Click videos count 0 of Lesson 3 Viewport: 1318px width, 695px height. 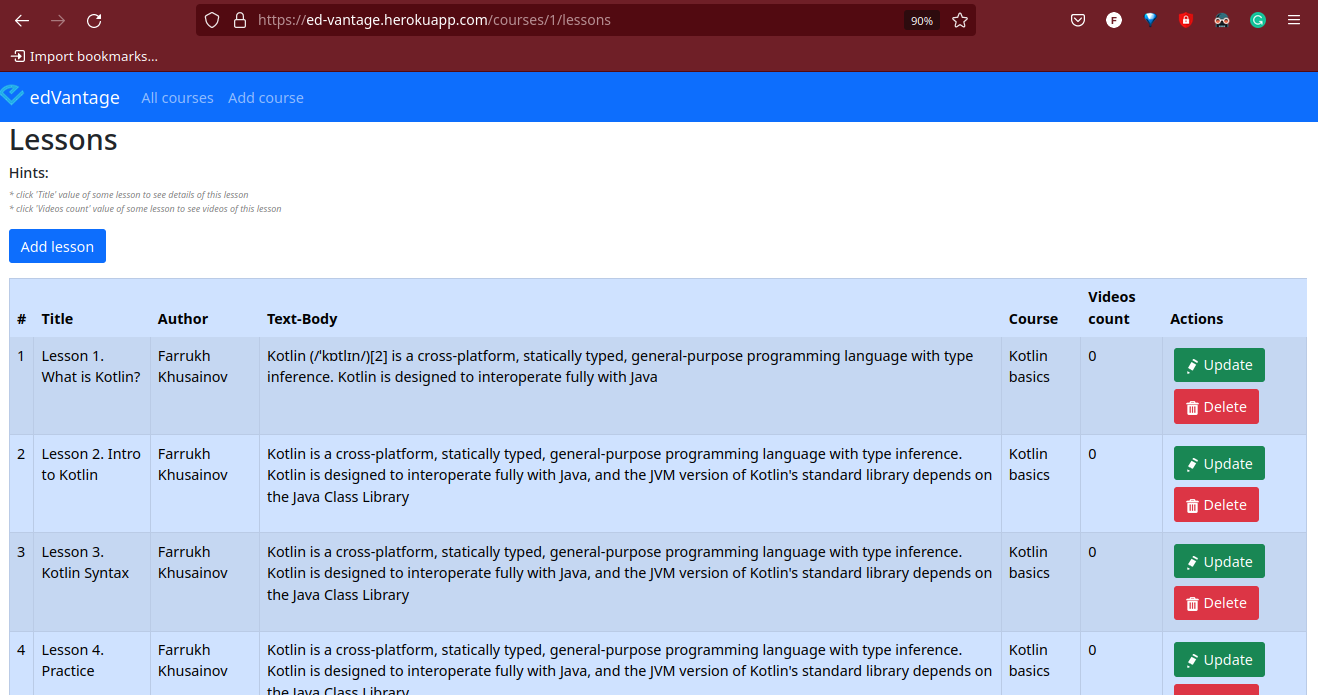point(1092,552)
